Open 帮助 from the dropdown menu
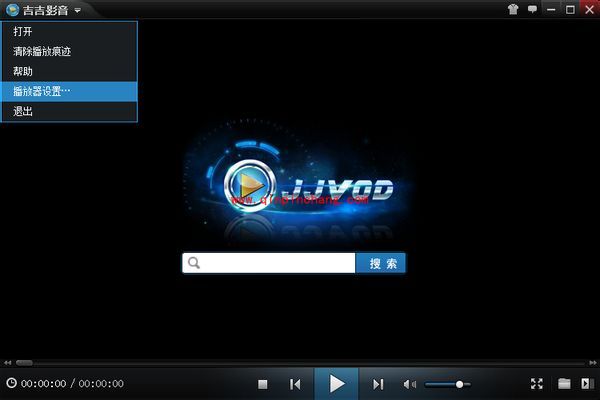Screen dimensions: 600x400 pos(23,72)
